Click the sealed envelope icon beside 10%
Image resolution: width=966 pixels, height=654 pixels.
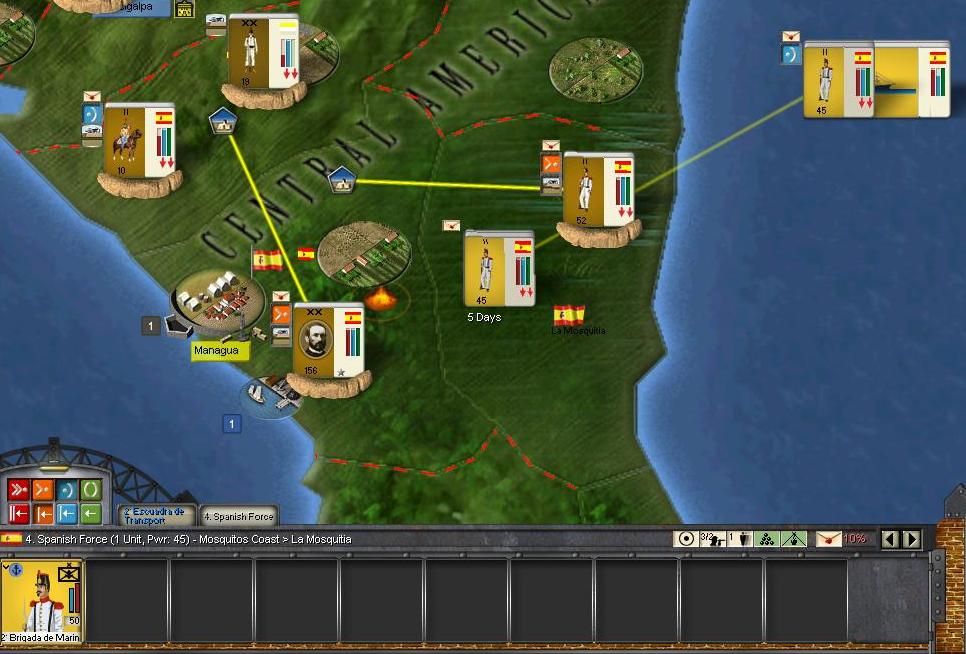click(x=829, y=539)
